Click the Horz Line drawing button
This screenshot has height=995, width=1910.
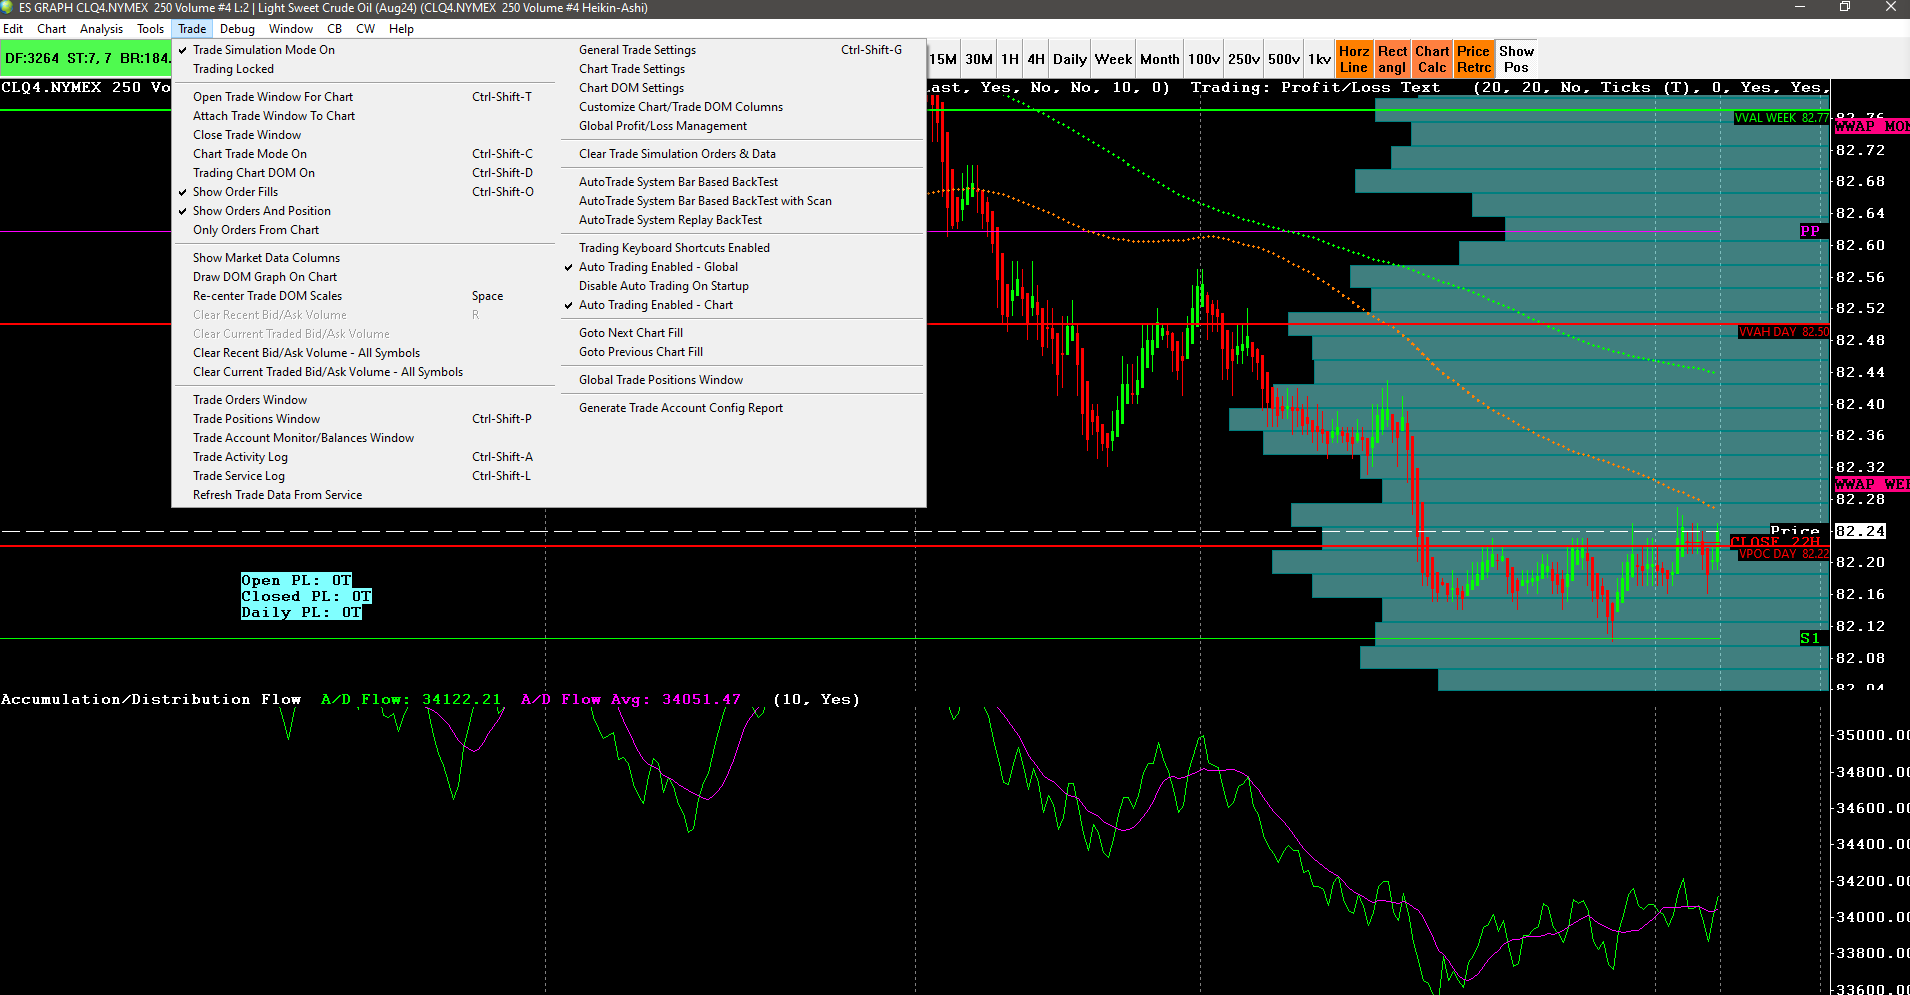pos(1354,59)
